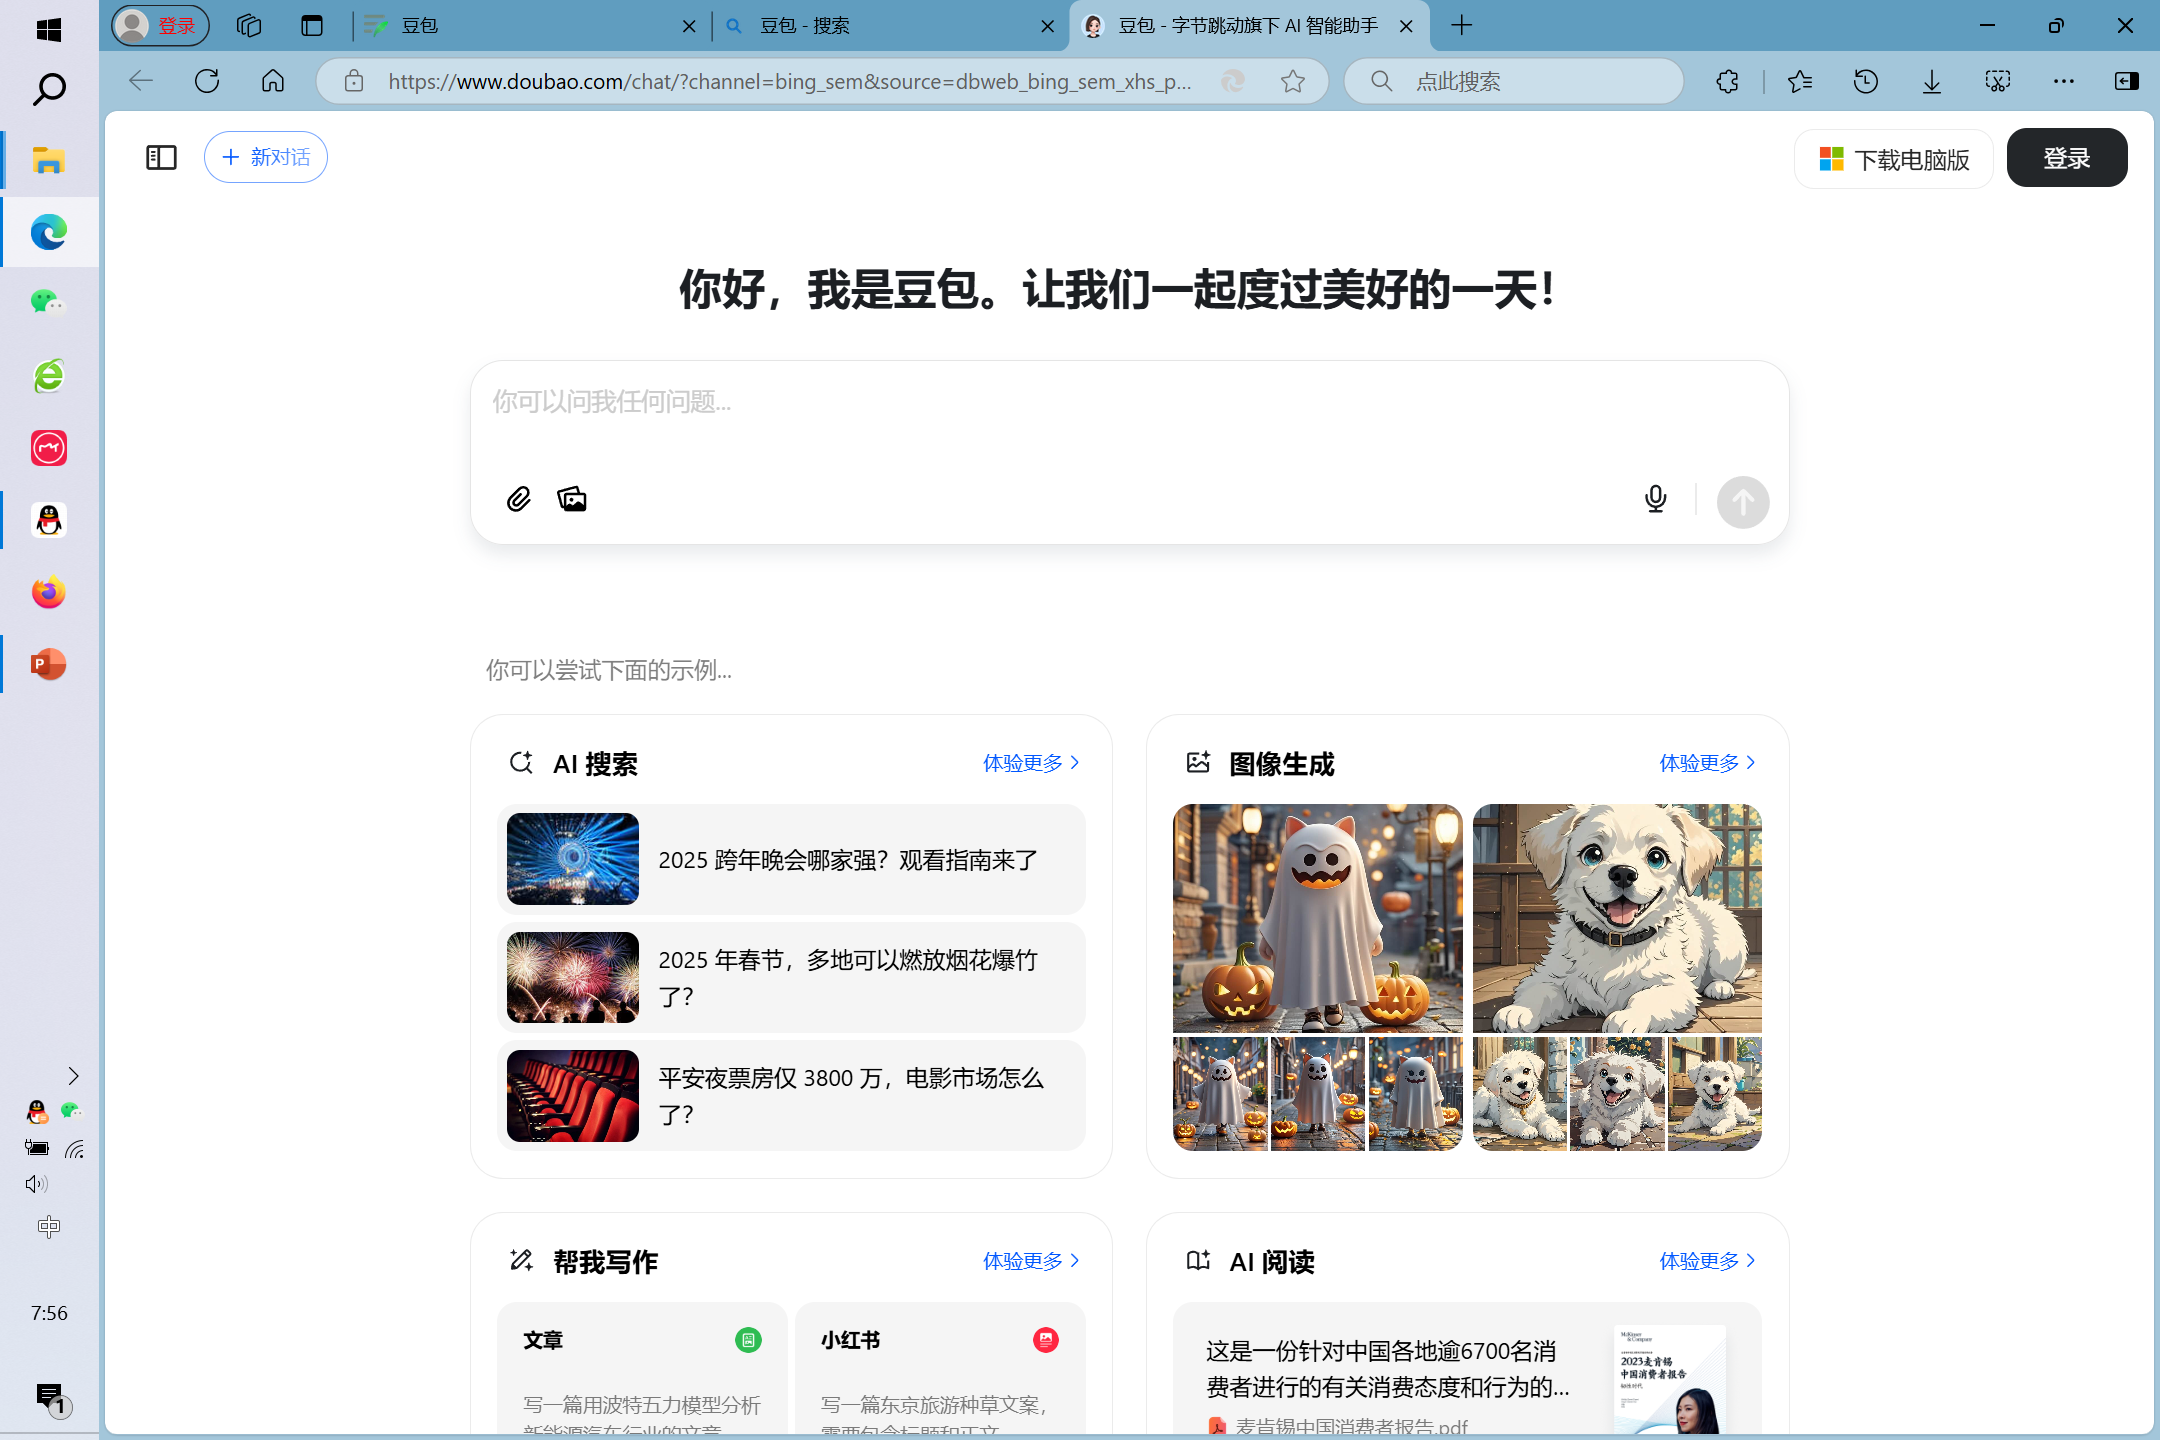Screen dimensions: 2160x1440
Task: Click the address bar URL
Action: pyautogui.click(x=789, y=81)
